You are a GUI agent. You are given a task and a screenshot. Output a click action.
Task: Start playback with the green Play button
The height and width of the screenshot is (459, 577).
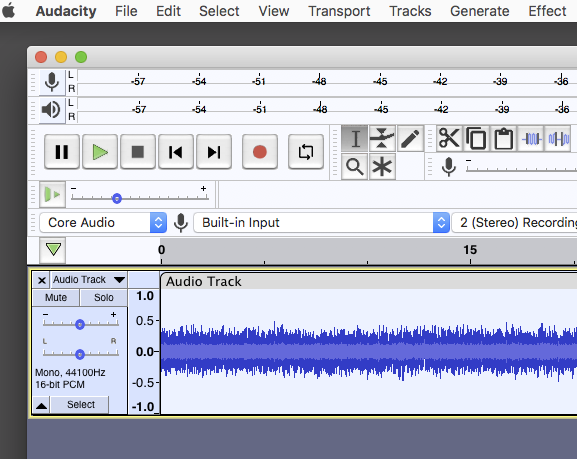coord(100,152)
